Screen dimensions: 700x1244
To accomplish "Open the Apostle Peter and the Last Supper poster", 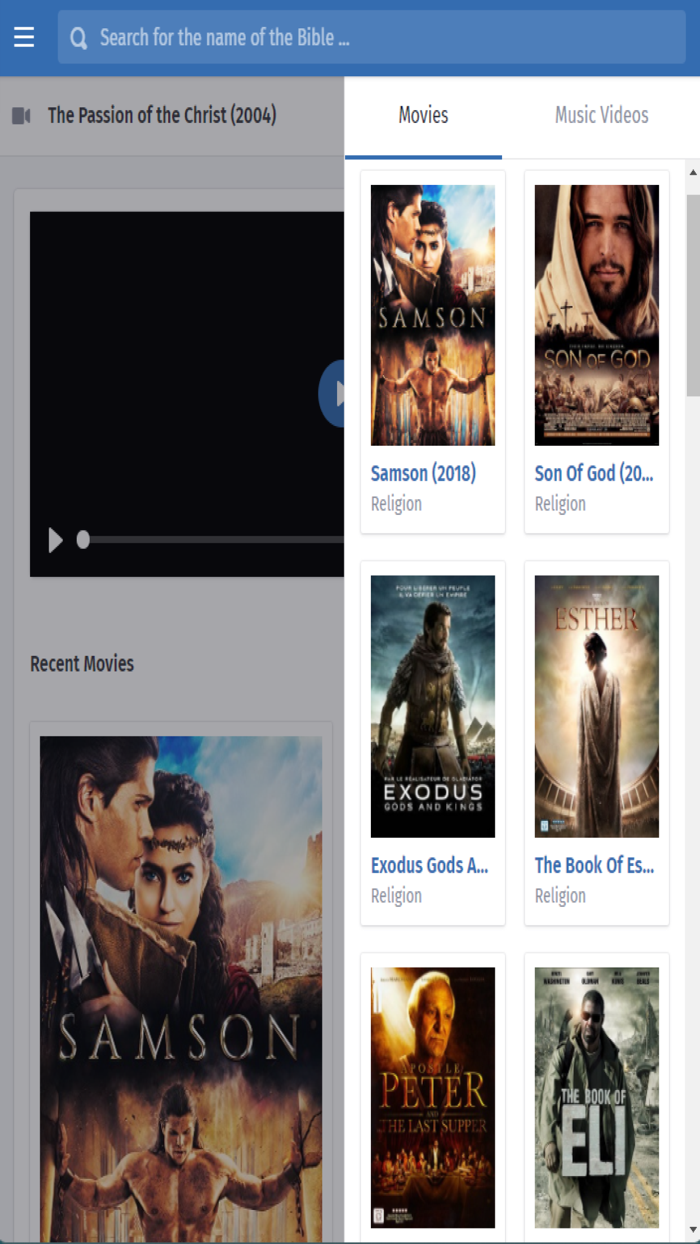I will tap(433, 1097).
